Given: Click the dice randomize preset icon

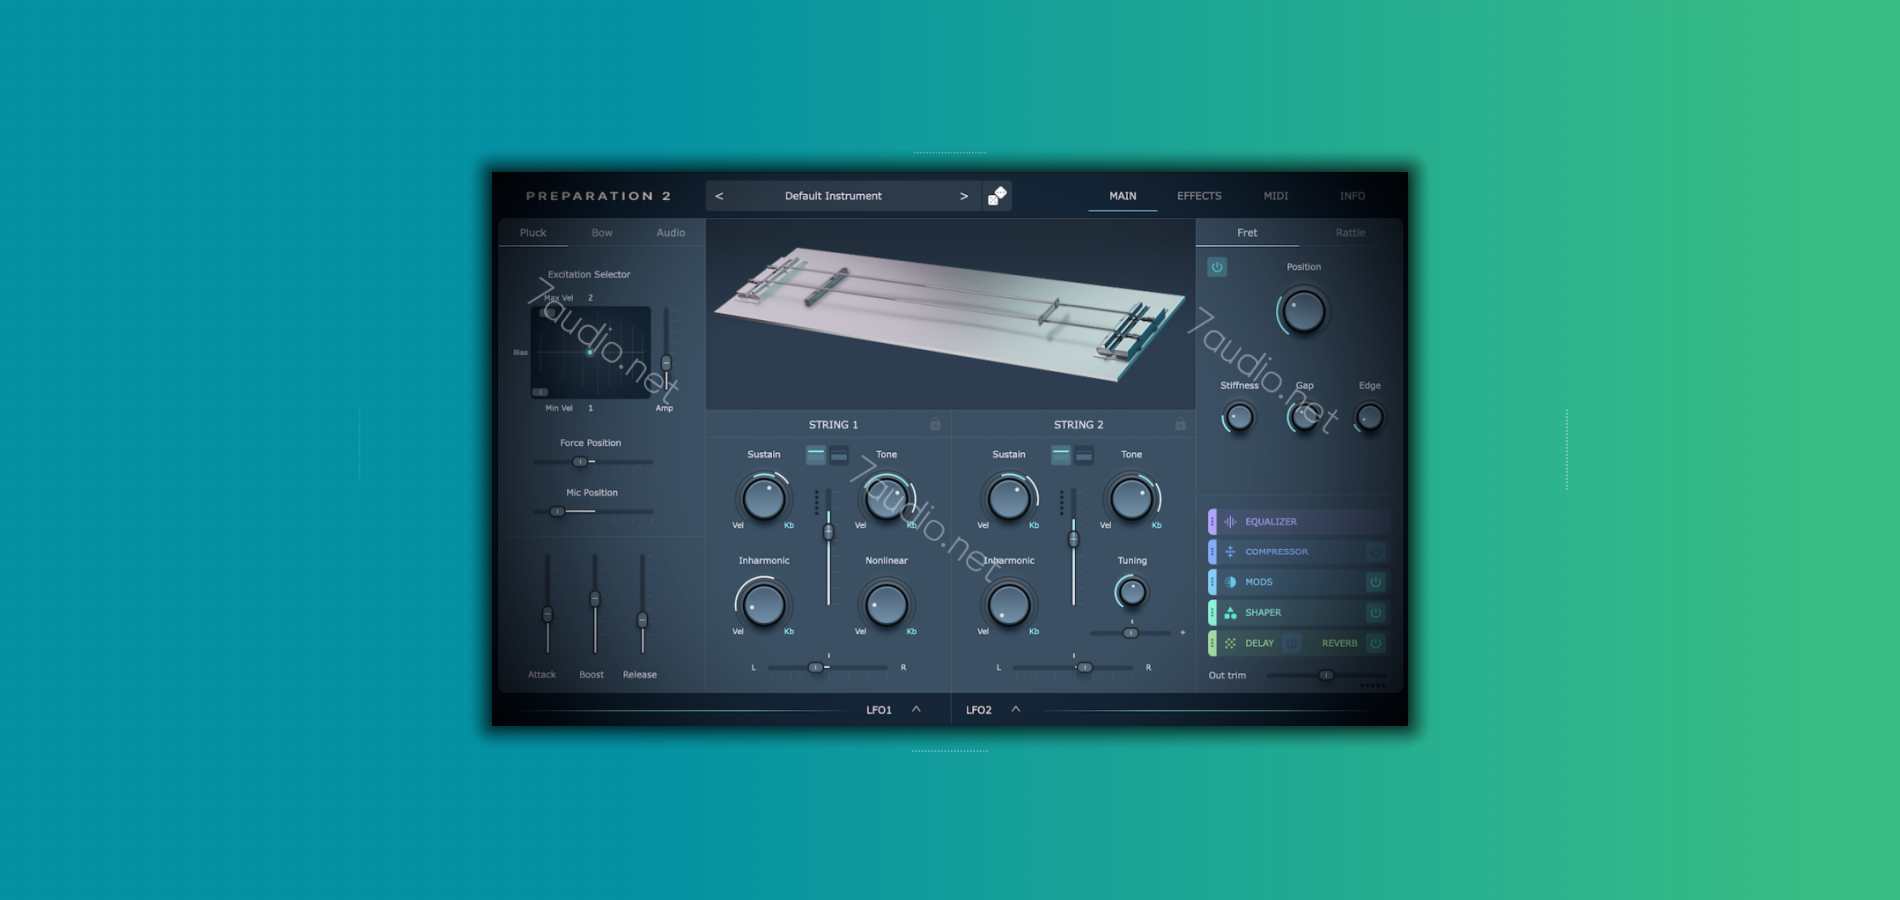Looking at the screenshot, I should [997, 196].
